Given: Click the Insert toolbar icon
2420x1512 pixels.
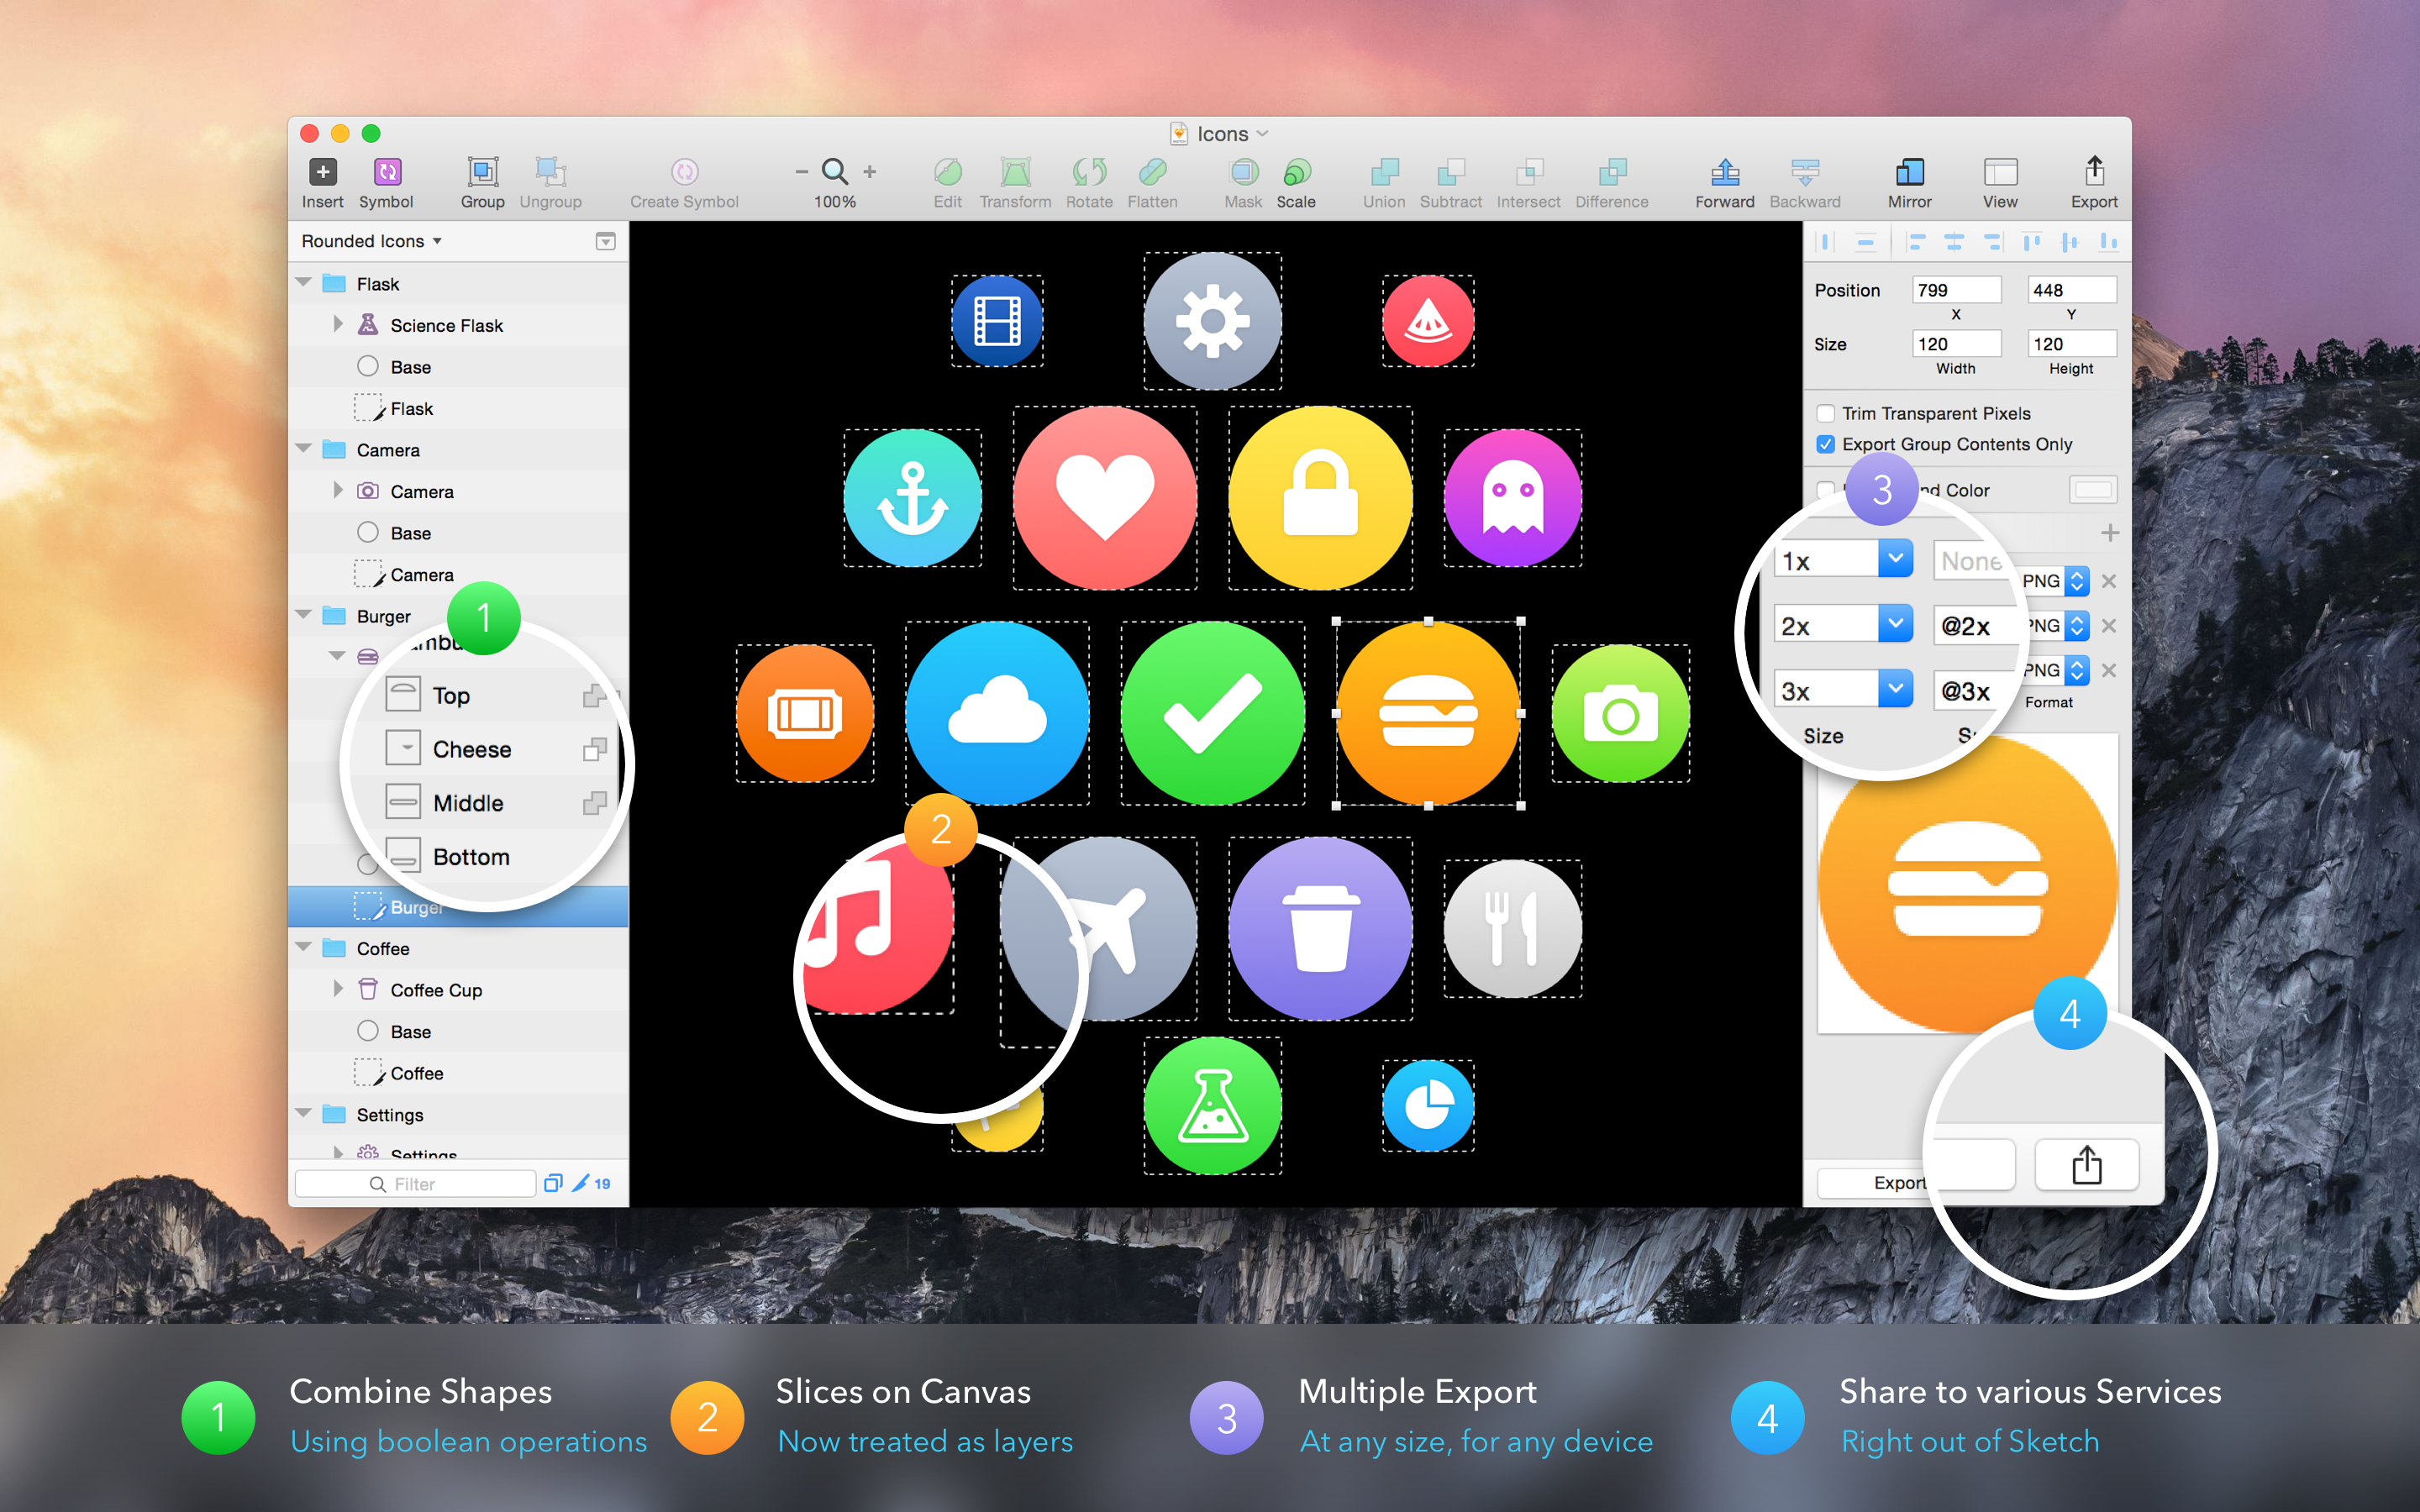Looking at the screenshot, I should point(322,172).
